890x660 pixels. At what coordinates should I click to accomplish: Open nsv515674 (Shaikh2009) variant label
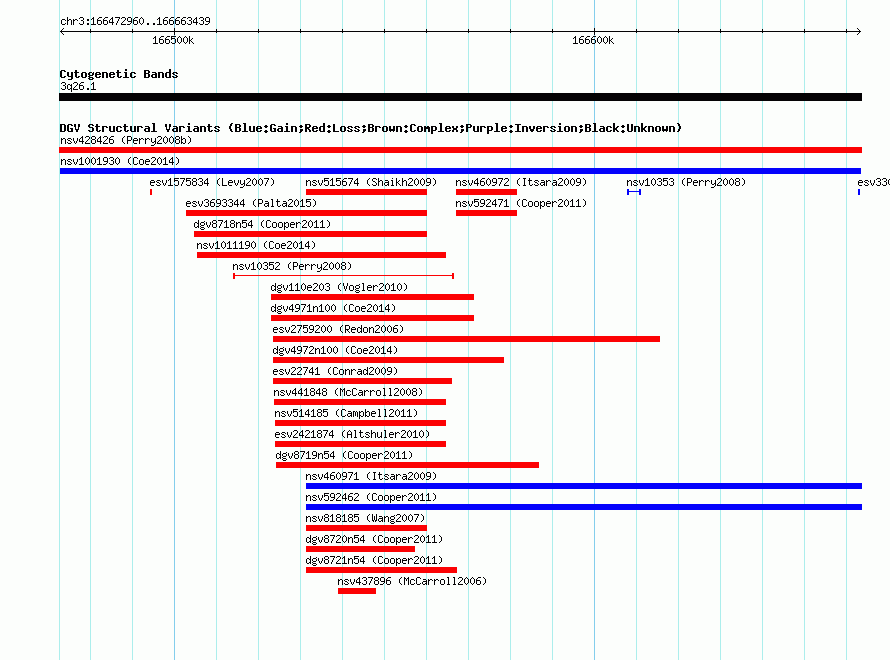371,182
